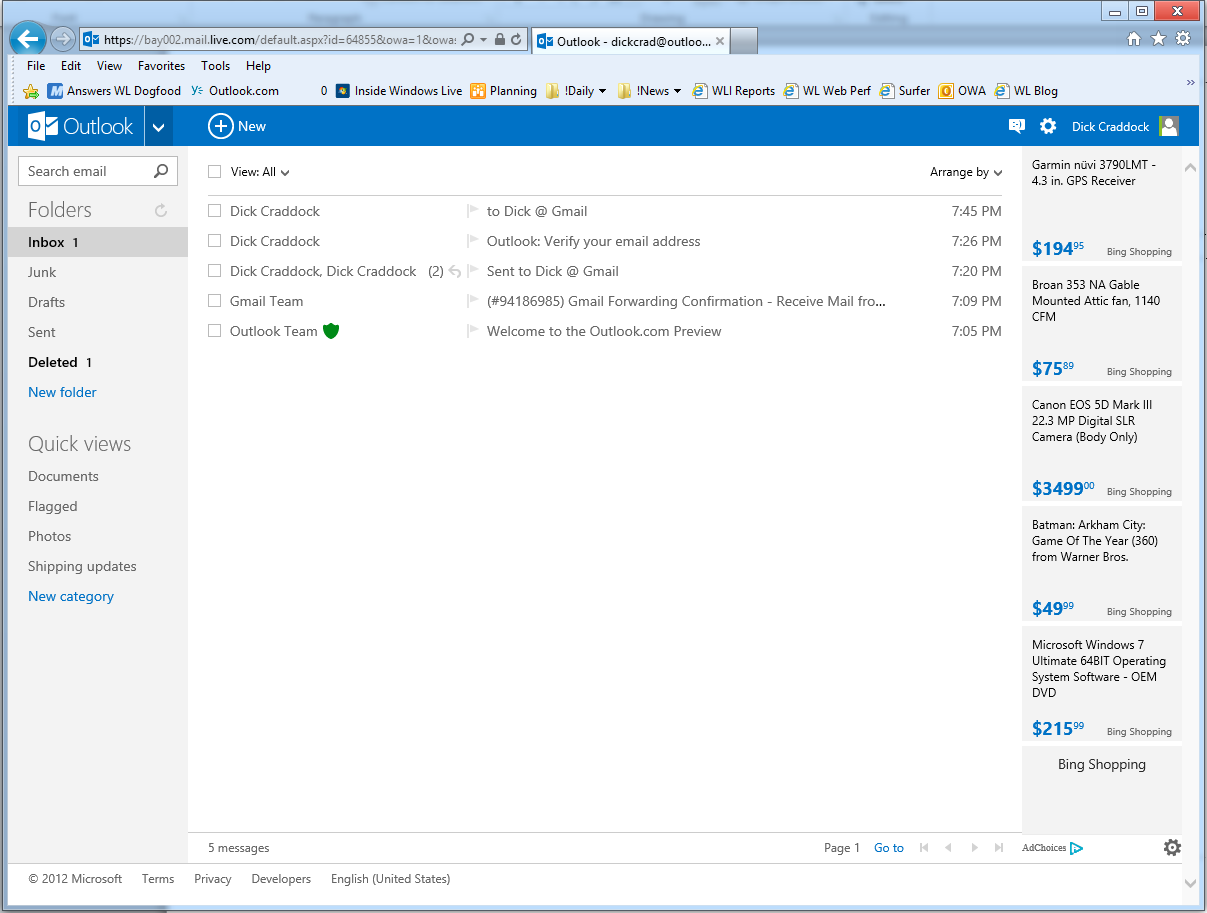Click the New message plus icon
Image resolution: width=1207 pixels, height=913 pixels.
220,126
